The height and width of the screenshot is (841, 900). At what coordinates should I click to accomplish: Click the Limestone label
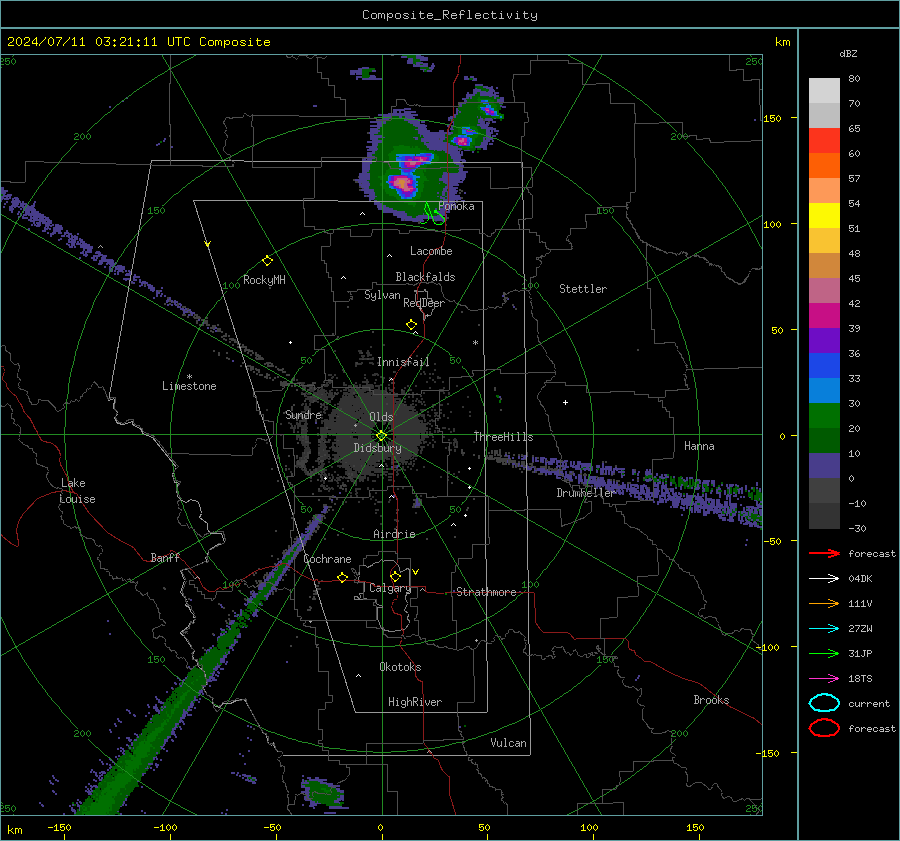point(189,386)
